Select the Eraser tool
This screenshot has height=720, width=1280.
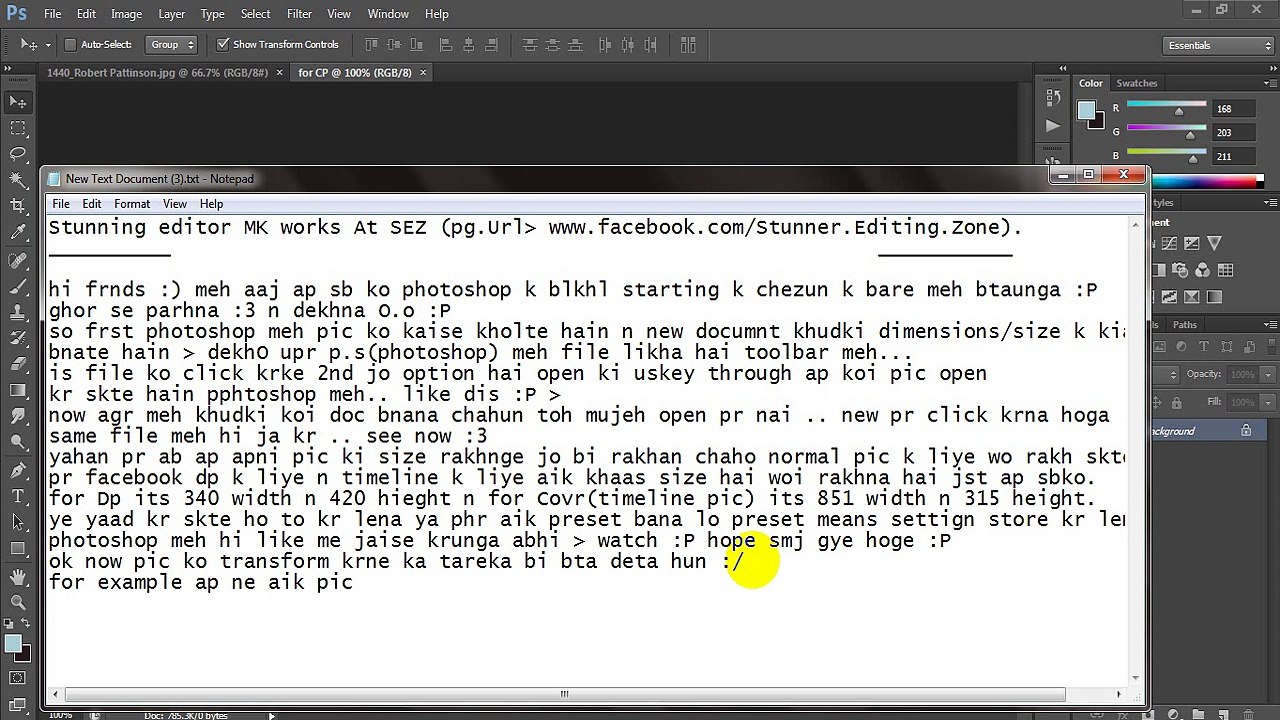[x=18, y=364]
